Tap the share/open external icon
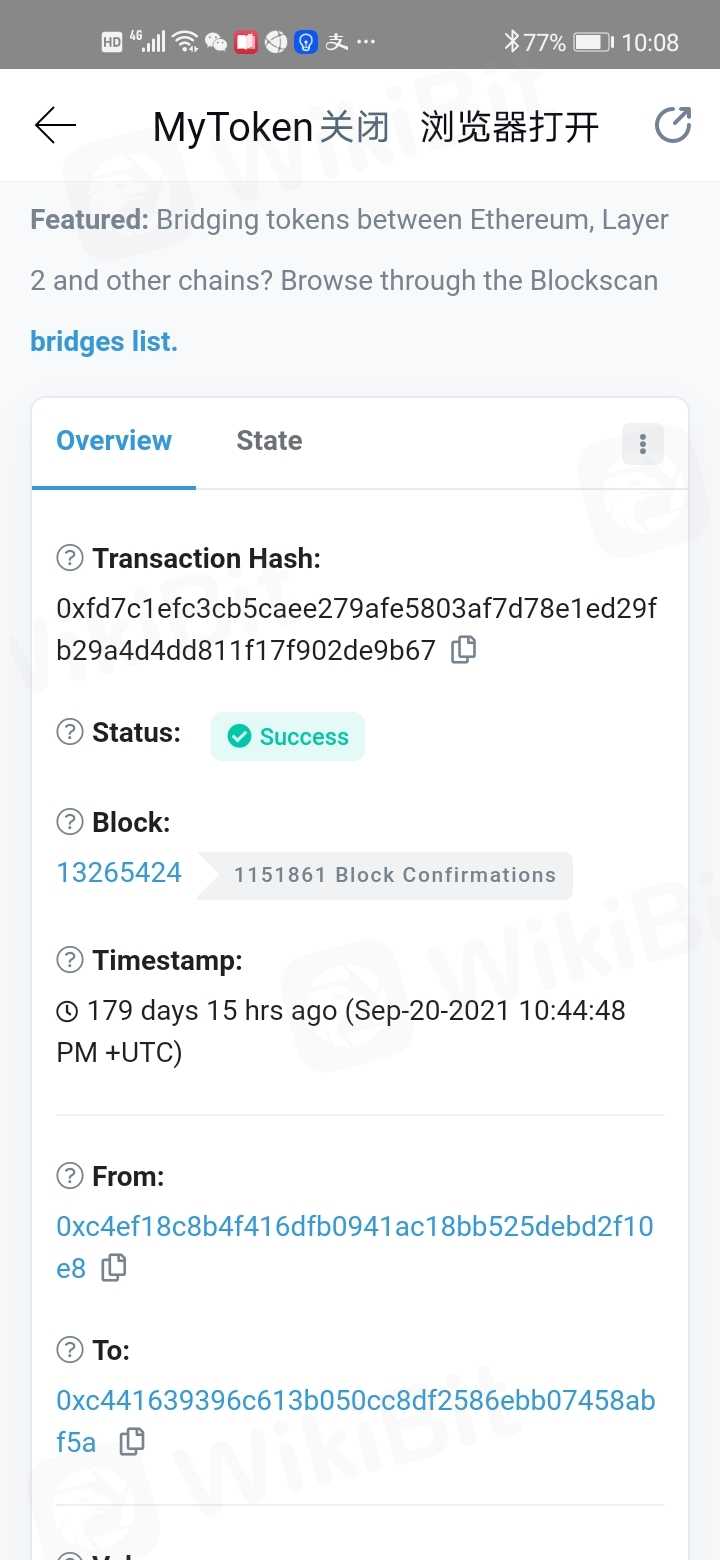Screen dimensions: 720x1560 [673, 126]
